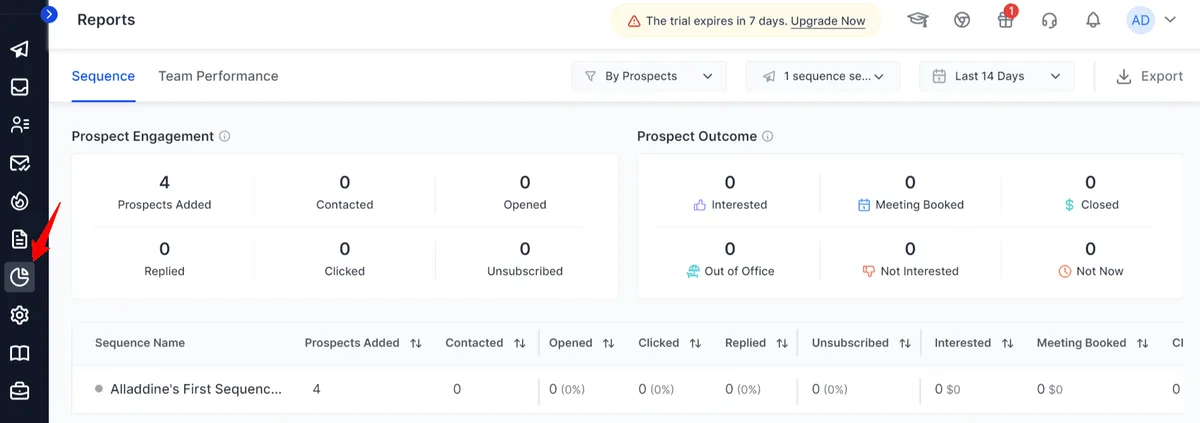Select the Reports pie chart sidebar icon
This screenshot has width=1200, height=423.
20,277
